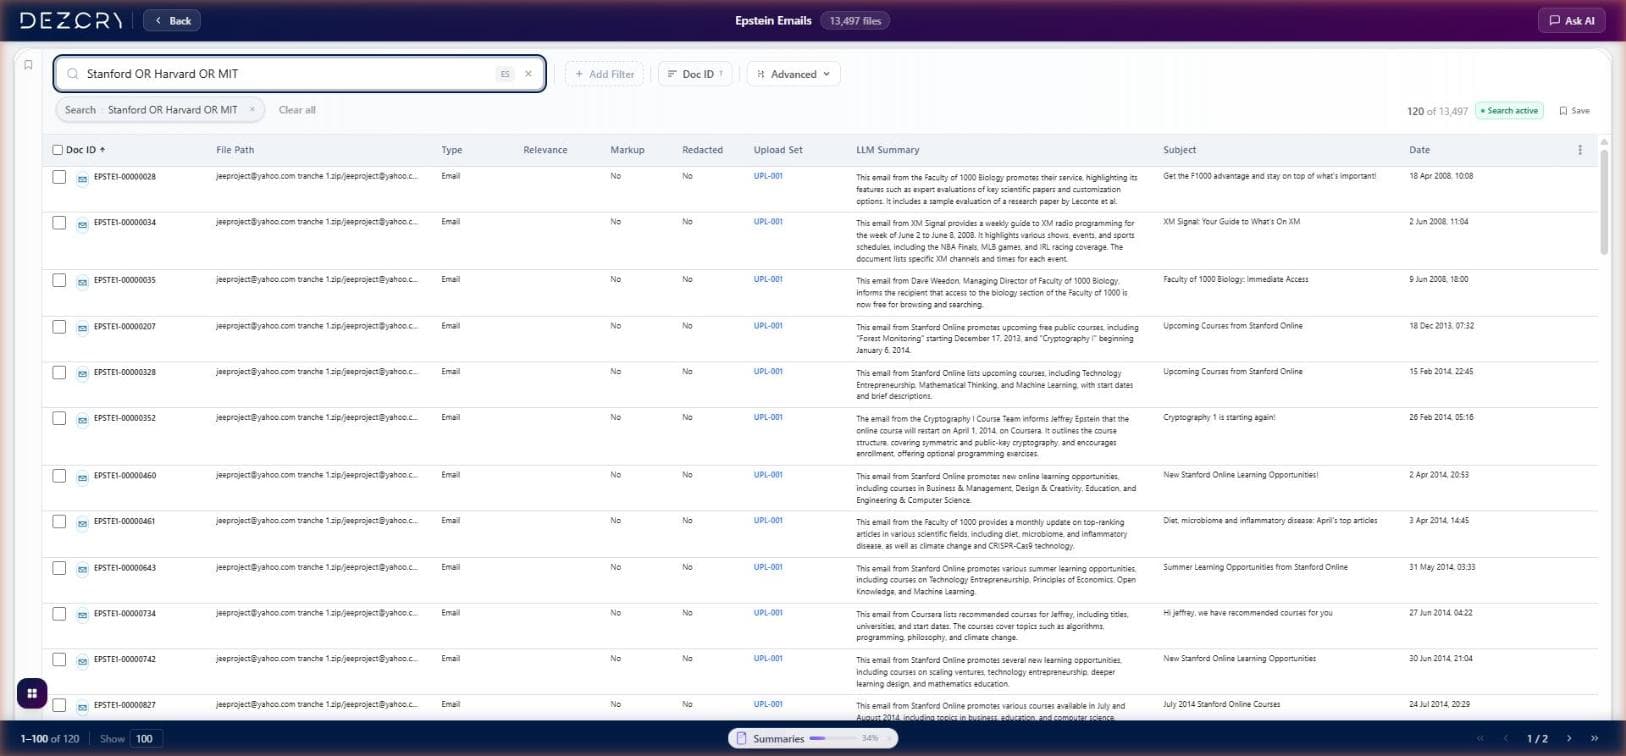Viewport: 1626px width, 756px height.
Task: Click the Summaries document icon
Action: click(741, 739)
